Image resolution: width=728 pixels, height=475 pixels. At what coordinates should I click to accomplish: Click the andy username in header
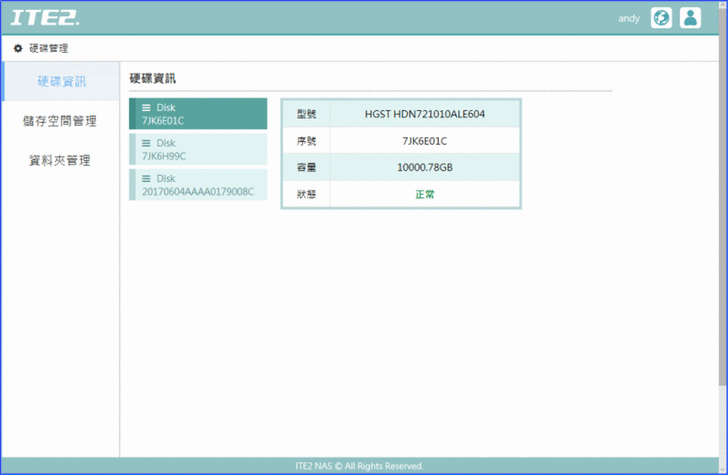tap(629, 18)
